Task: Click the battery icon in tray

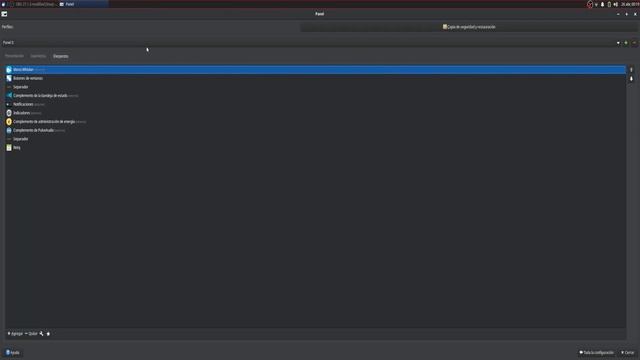Action: [609, 4]
